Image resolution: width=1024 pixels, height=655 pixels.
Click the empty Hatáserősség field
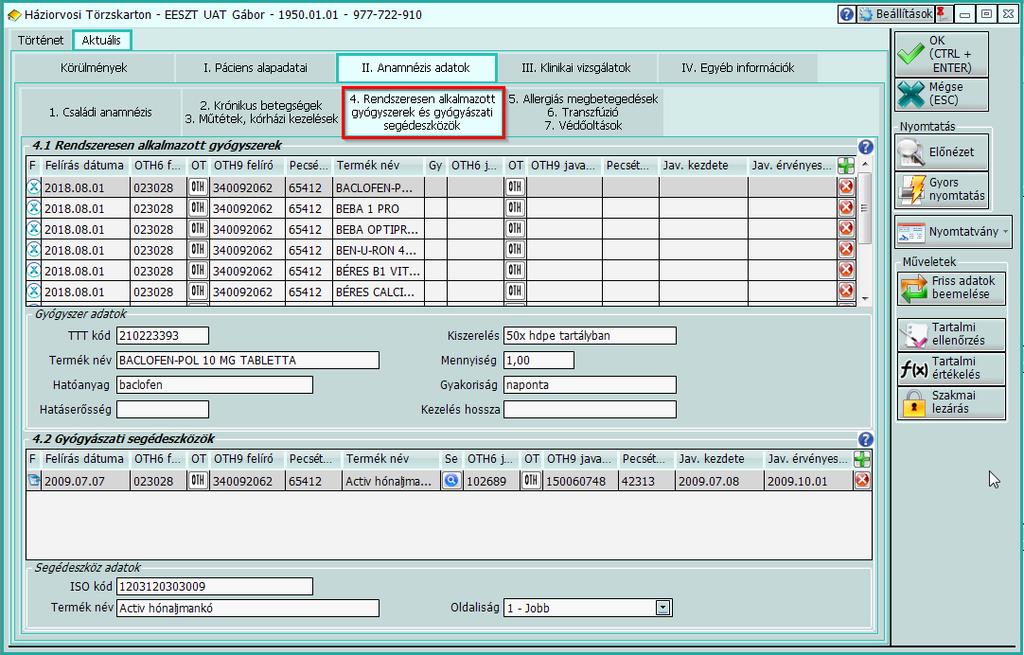tap(163, 409)
